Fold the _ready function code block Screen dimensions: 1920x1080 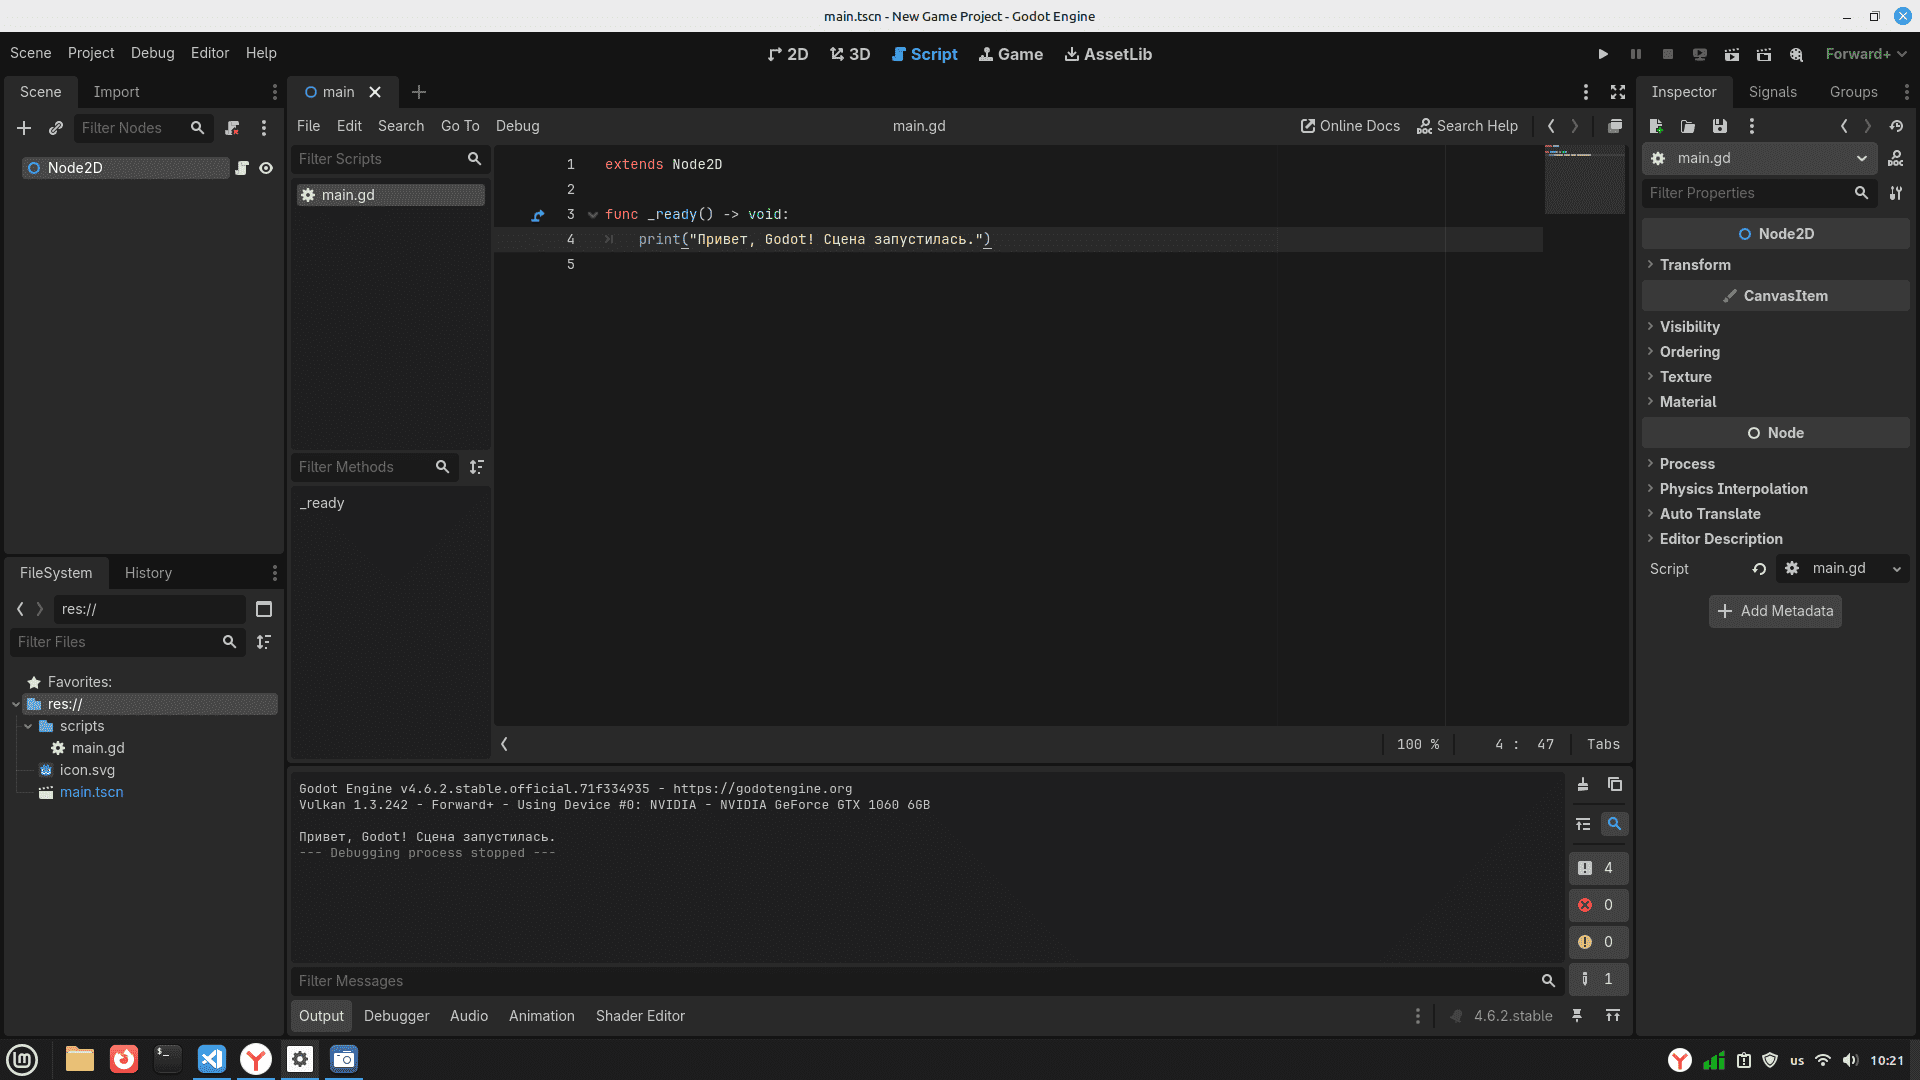593,215
